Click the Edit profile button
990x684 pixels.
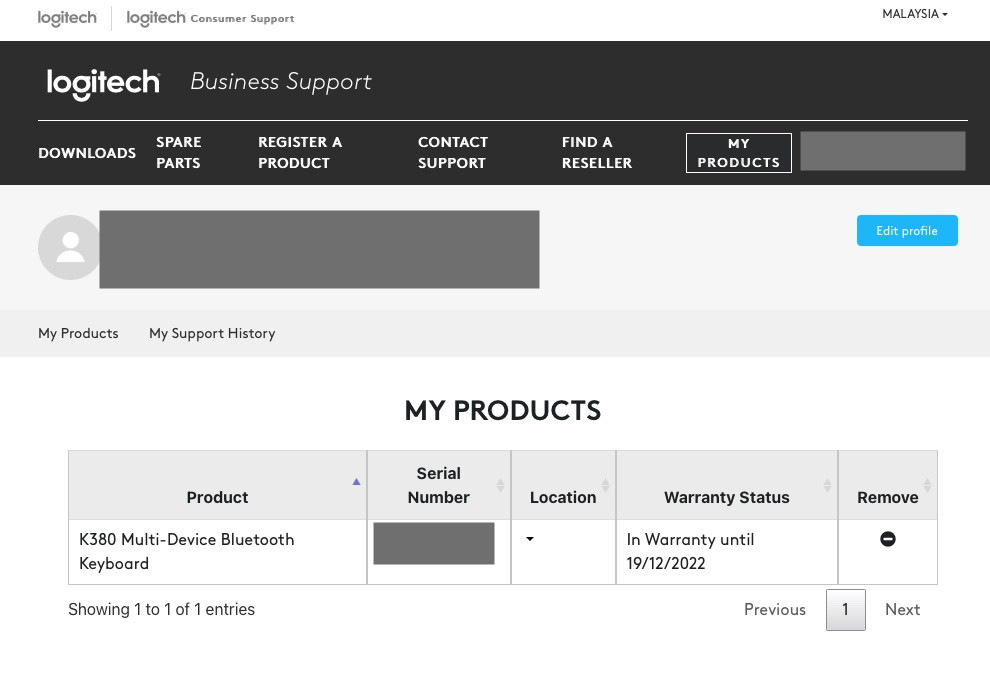click(907, 231)
